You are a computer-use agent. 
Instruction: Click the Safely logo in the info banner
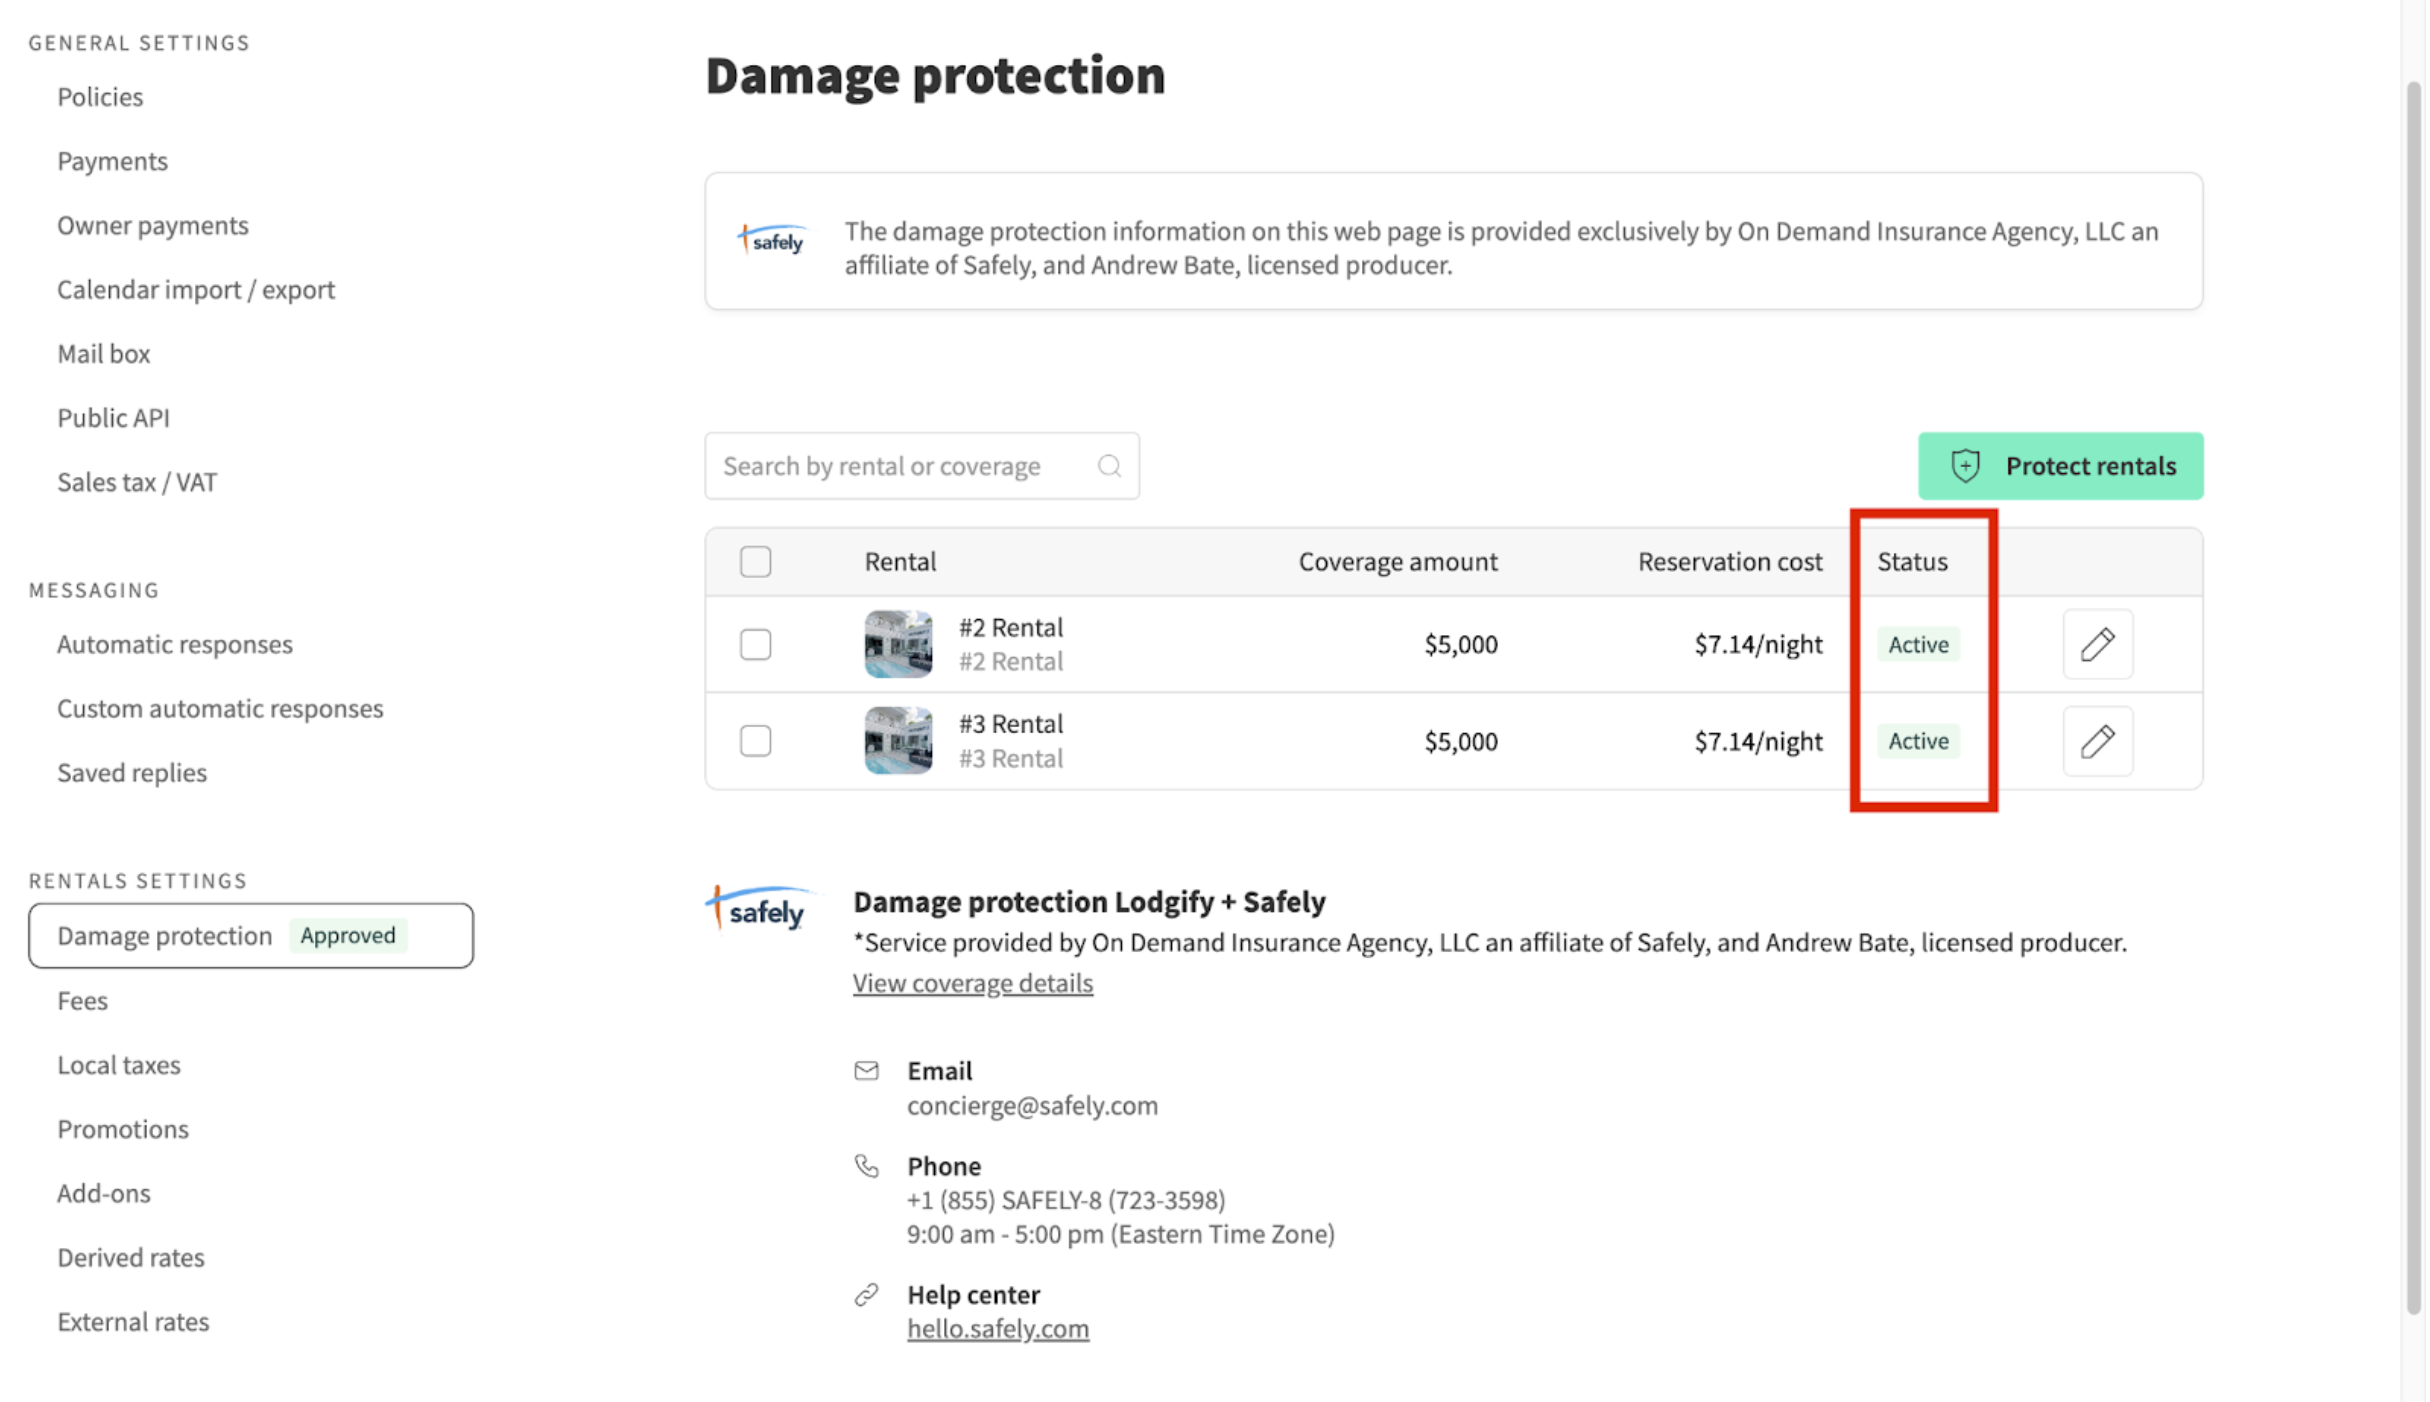coord(771,240)
